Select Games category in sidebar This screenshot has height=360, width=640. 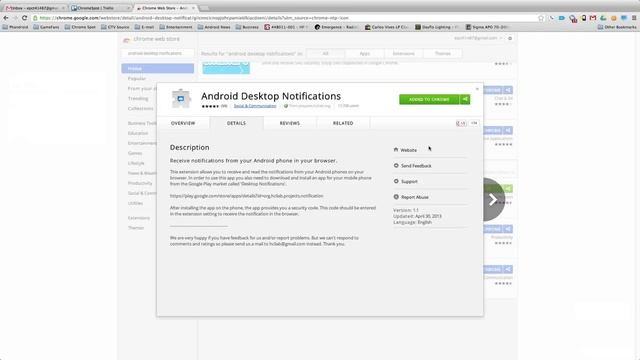pyautogui.click(x=135, y=153)
